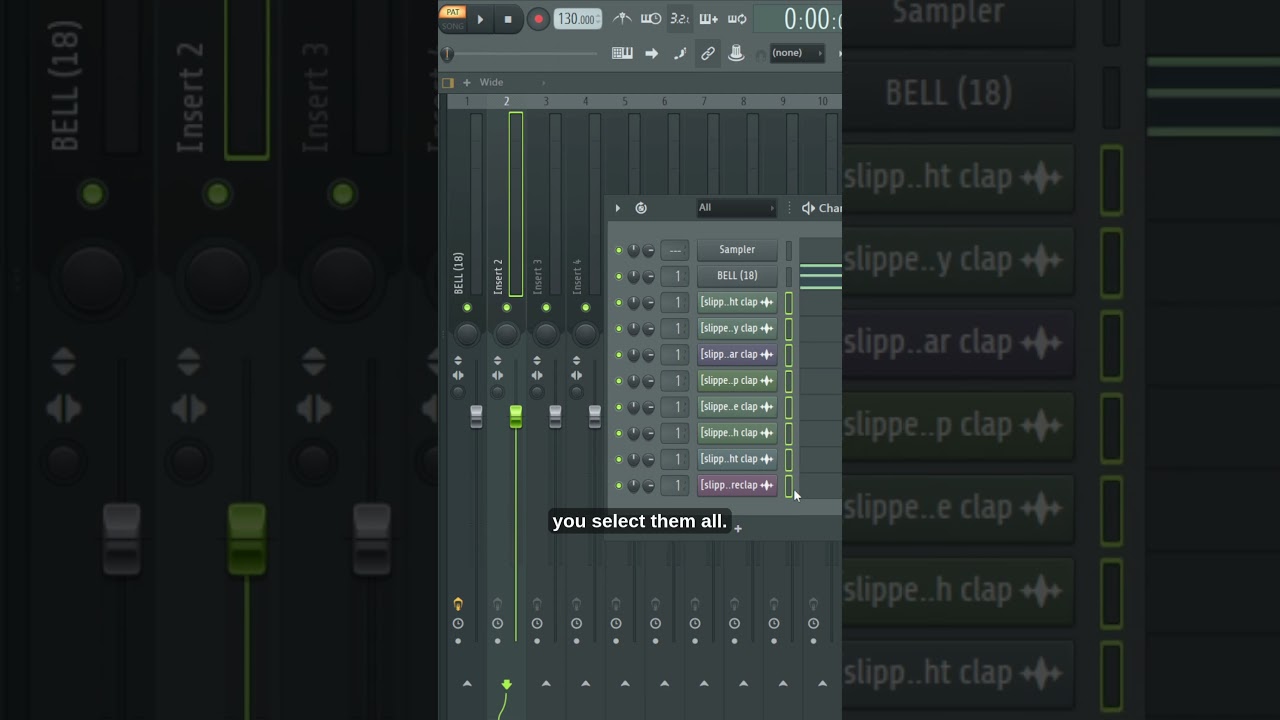Click mixer track number for slippe..h clap

675,433
